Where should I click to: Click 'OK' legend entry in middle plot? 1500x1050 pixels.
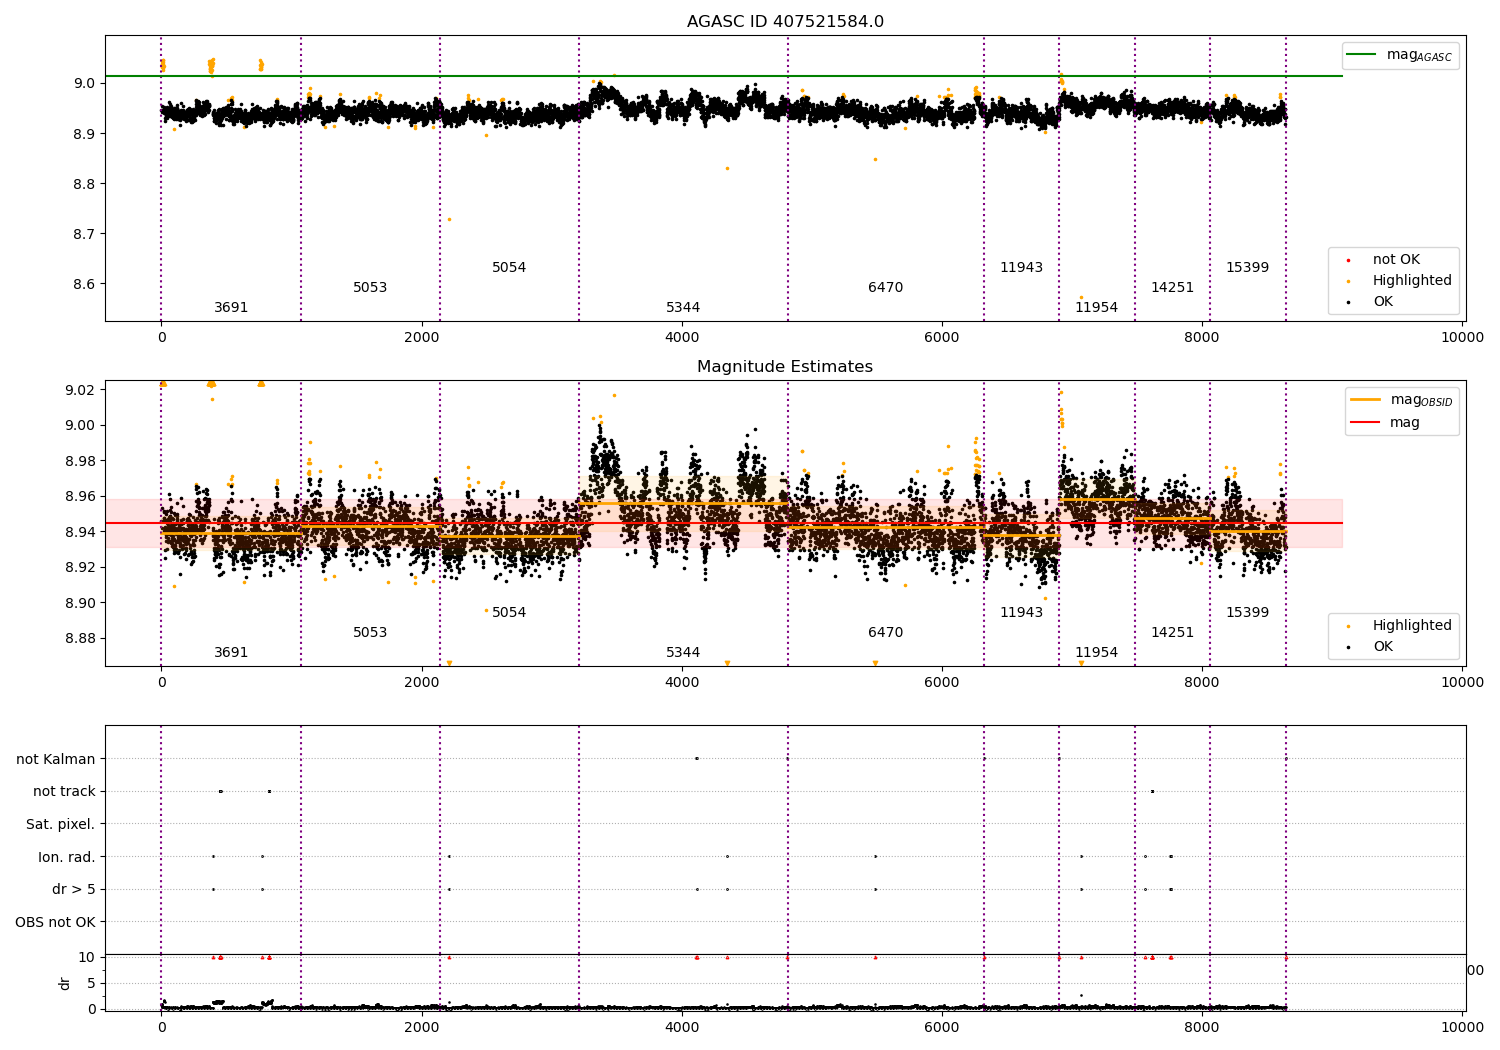coord(1371,646)
